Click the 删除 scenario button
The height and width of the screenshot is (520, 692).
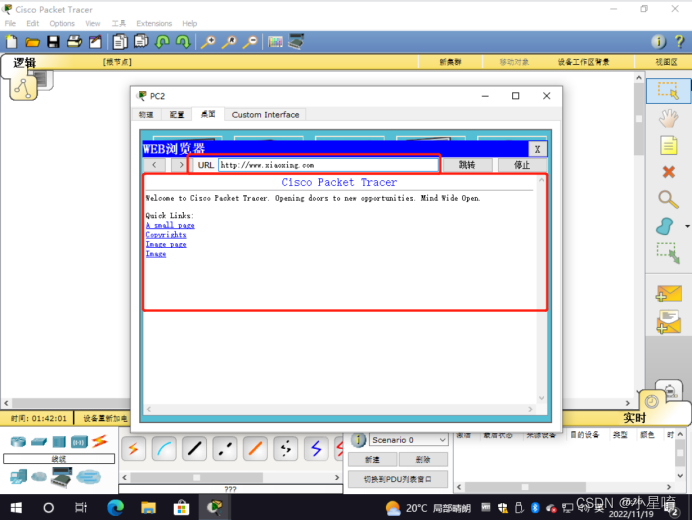(x=423, y=460)
